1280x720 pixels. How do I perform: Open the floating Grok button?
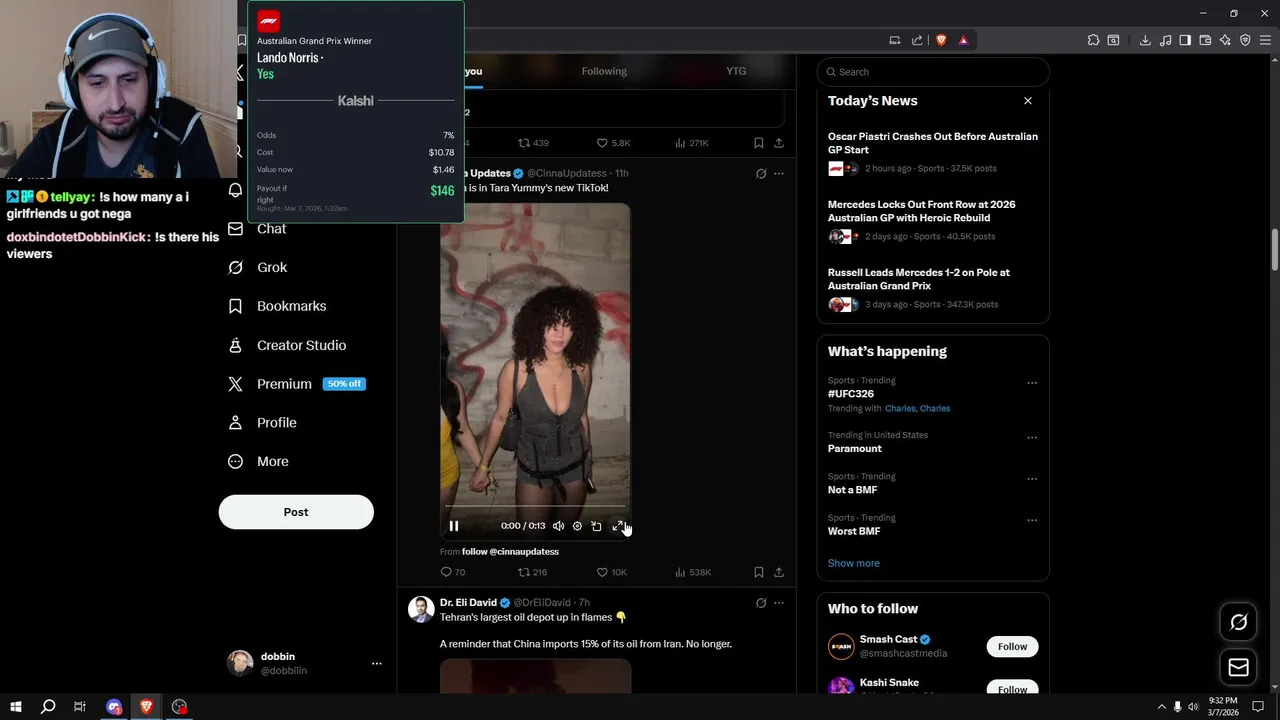click(1238, 622)
